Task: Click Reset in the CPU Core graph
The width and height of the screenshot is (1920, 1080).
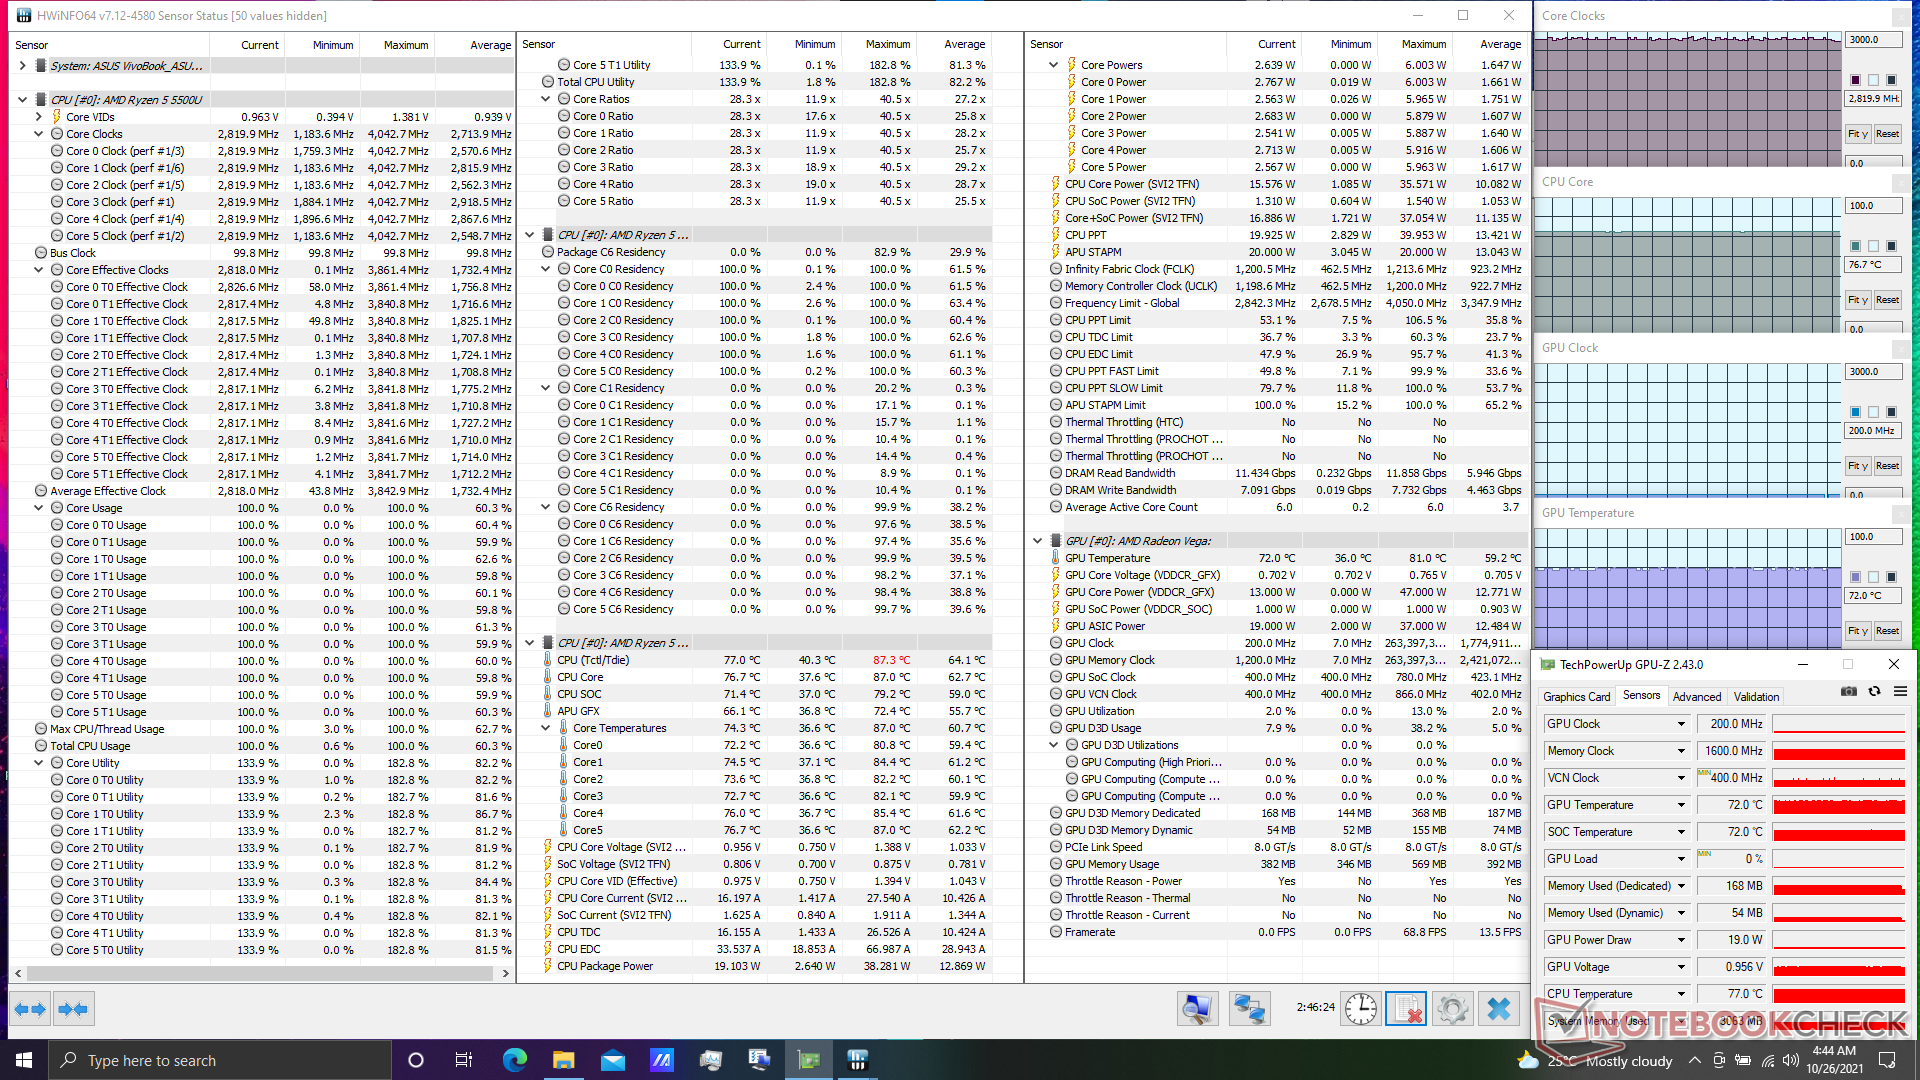Action: tap(1887, 300)
